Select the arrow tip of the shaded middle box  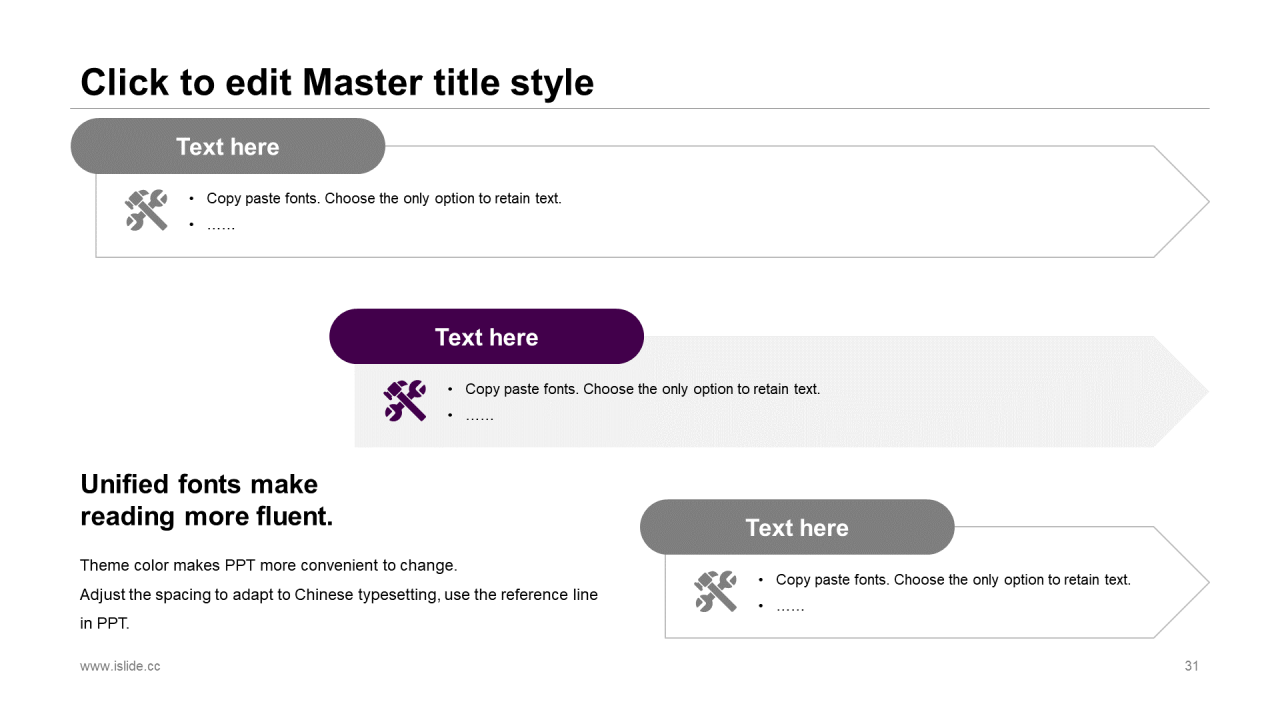tap(1182, 392)
